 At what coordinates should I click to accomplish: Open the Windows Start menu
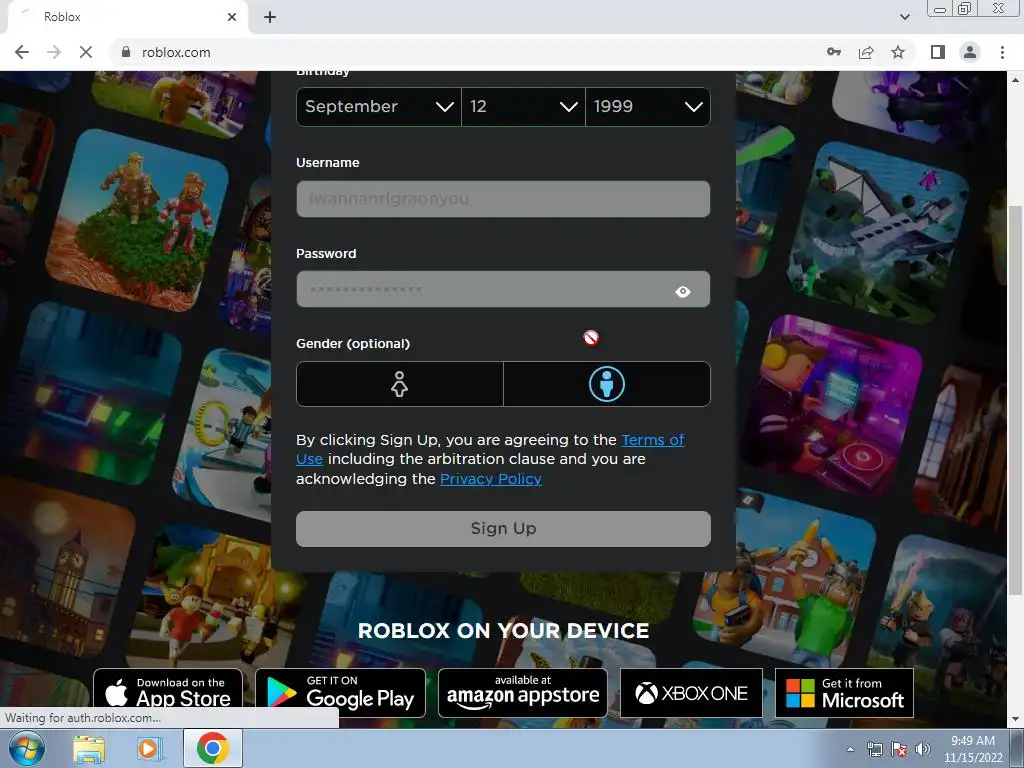[26, 748]
